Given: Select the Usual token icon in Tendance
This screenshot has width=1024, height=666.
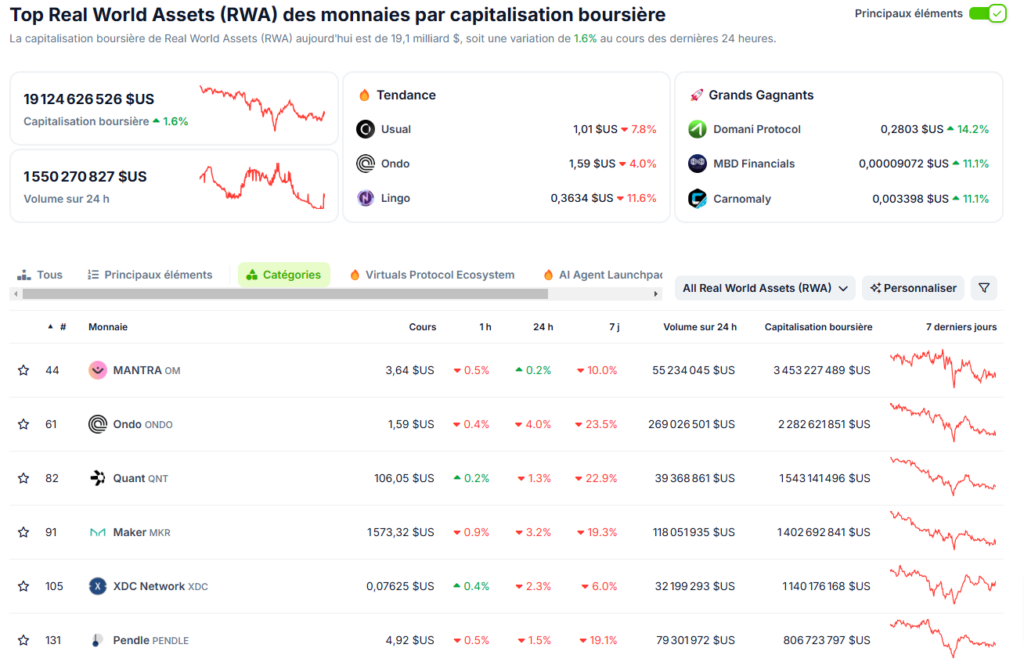Looking at the screenshot, I should (x=364, y=129).
